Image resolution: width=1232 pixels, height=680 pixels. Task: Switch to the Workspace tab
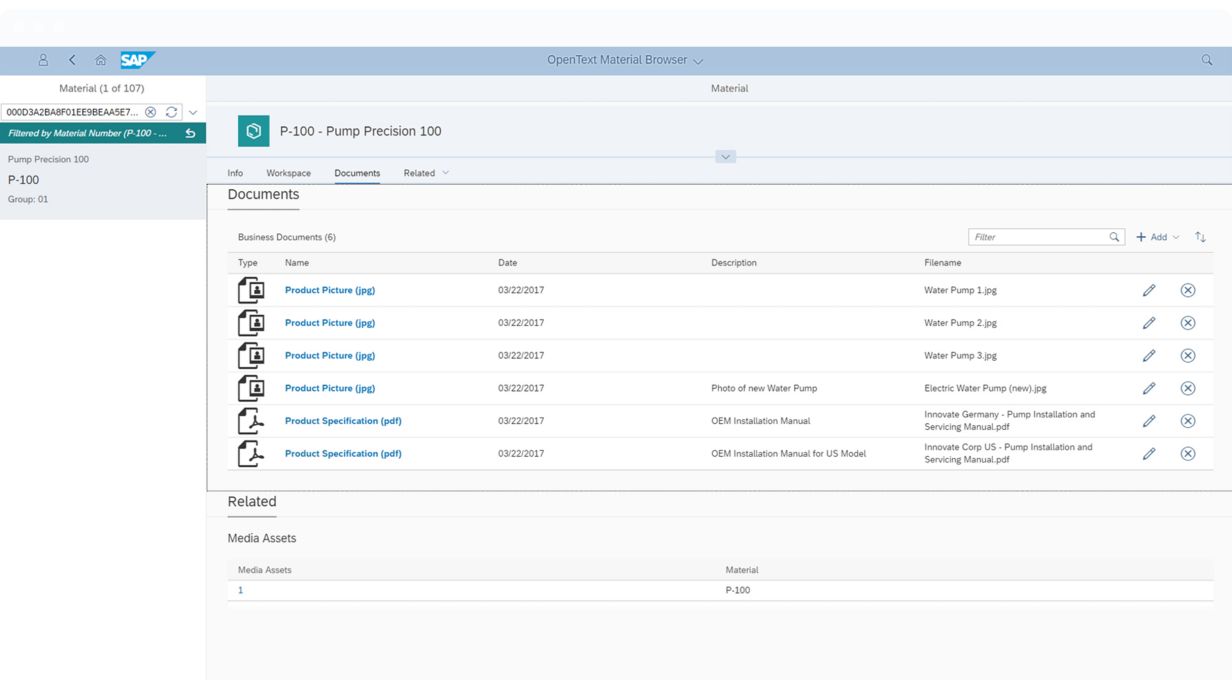[x=288, y=173]
